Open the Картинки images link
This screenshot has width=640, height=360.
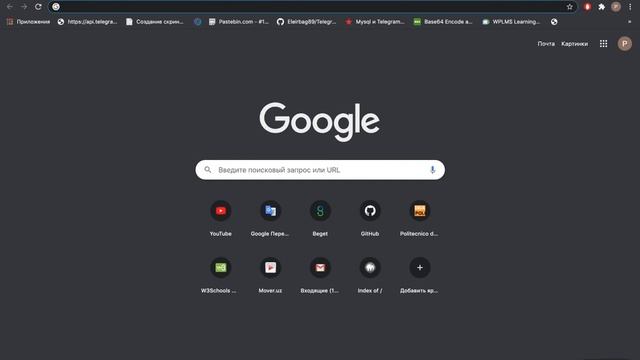point(575,44)
